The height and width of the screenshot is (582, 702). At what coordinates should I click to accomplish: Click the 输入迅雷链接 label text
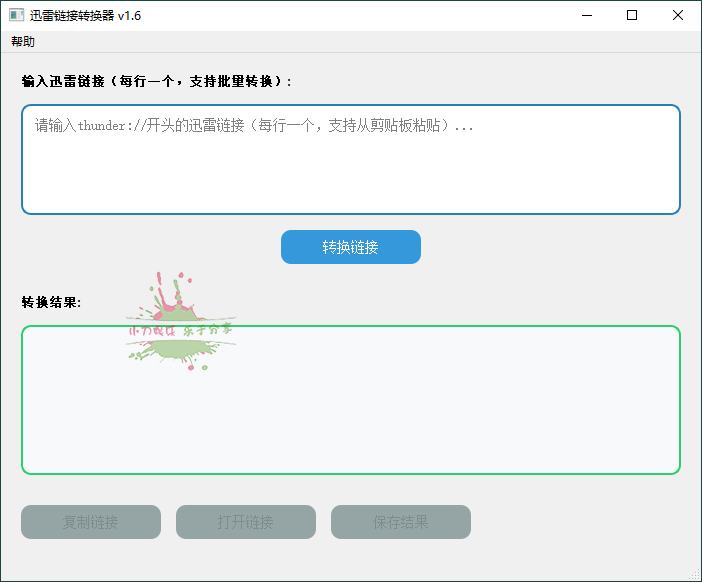[x=155, y=81]
